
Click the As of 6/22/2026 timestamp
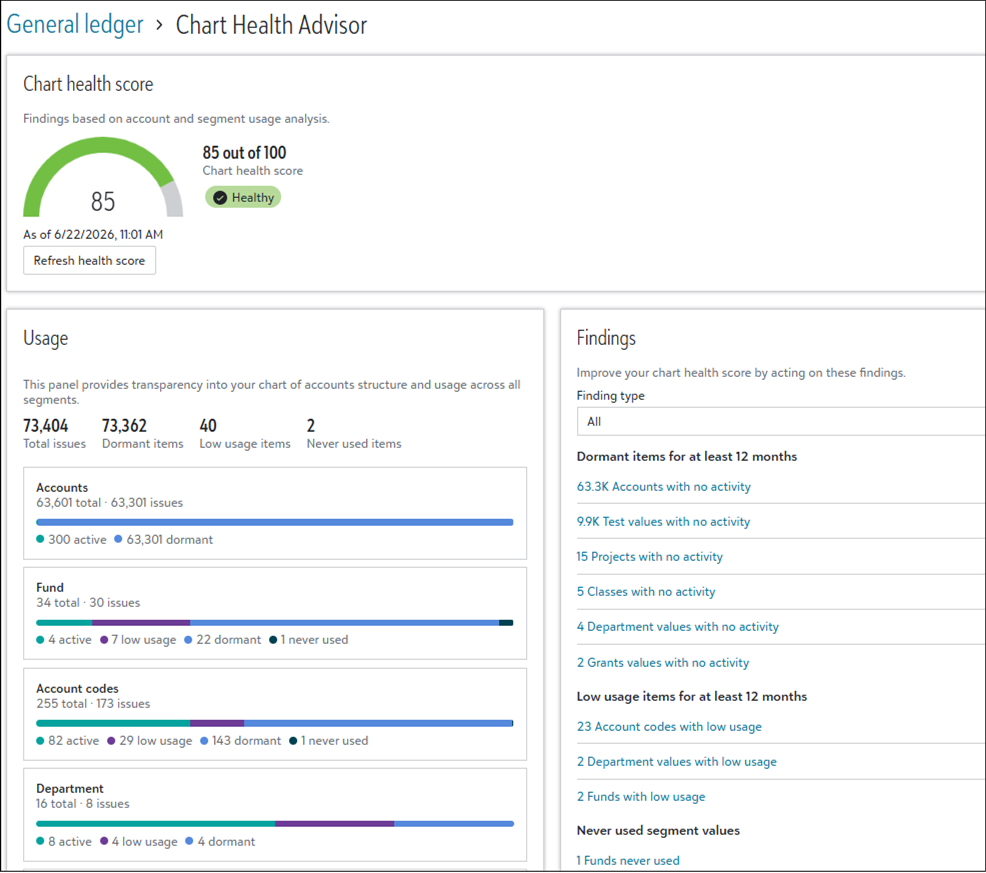coord(93,235)
